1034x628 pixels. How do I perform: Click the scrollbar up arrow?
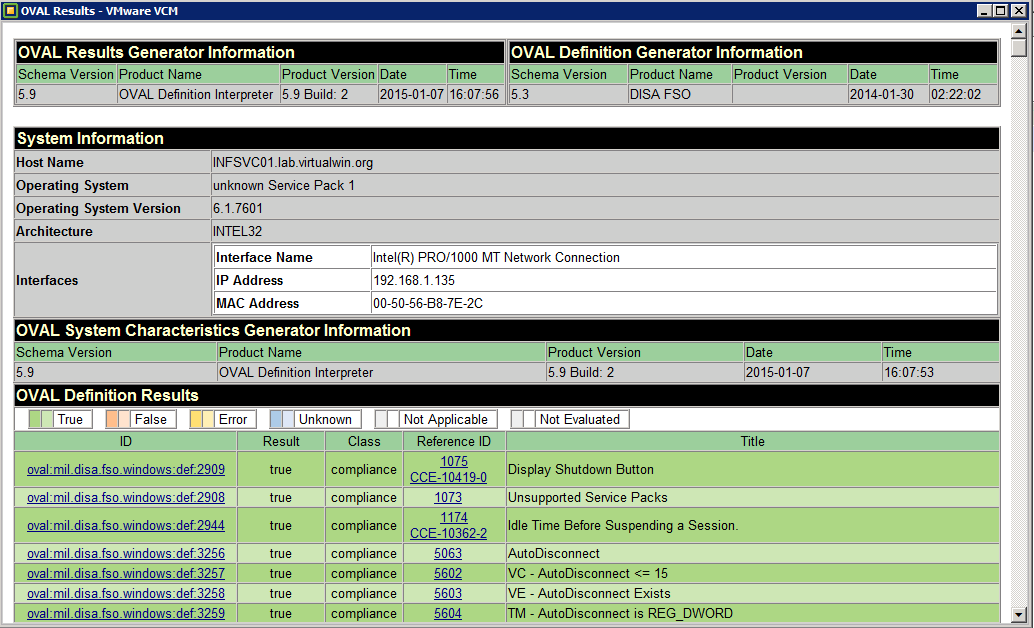tap(1019, 30)
